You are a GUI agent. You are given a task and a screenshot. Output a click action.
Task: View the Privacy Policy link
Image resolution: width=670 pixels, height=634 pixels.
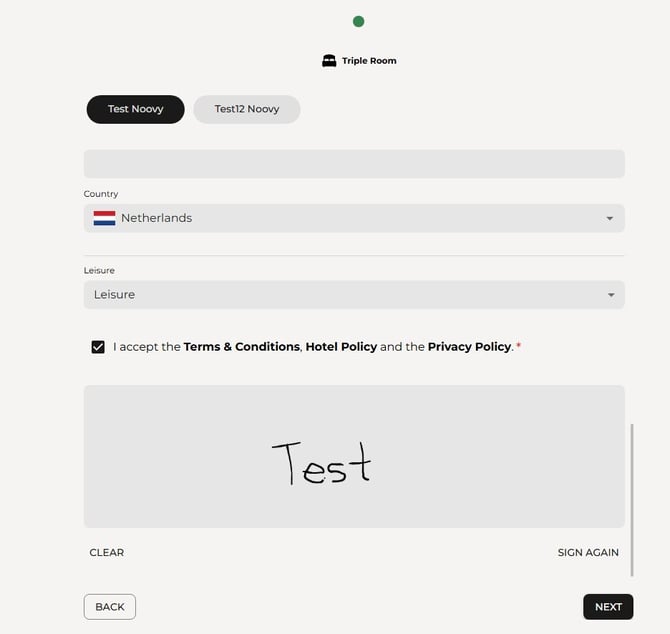point(469,347)
